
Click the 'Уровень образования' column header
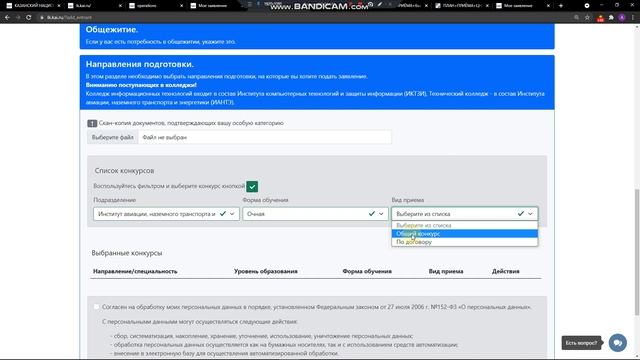pyautogui.click(x=266, y=271)
